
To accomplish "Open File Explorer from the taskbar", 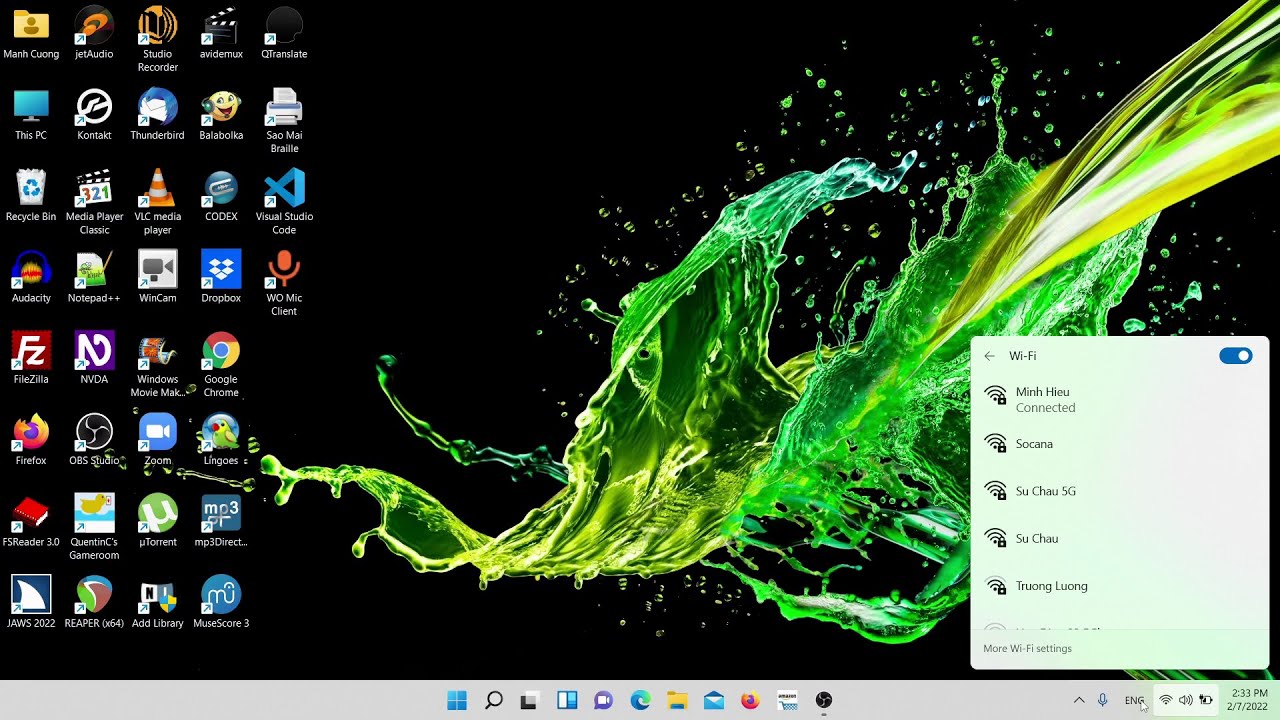I will [677, 700].
